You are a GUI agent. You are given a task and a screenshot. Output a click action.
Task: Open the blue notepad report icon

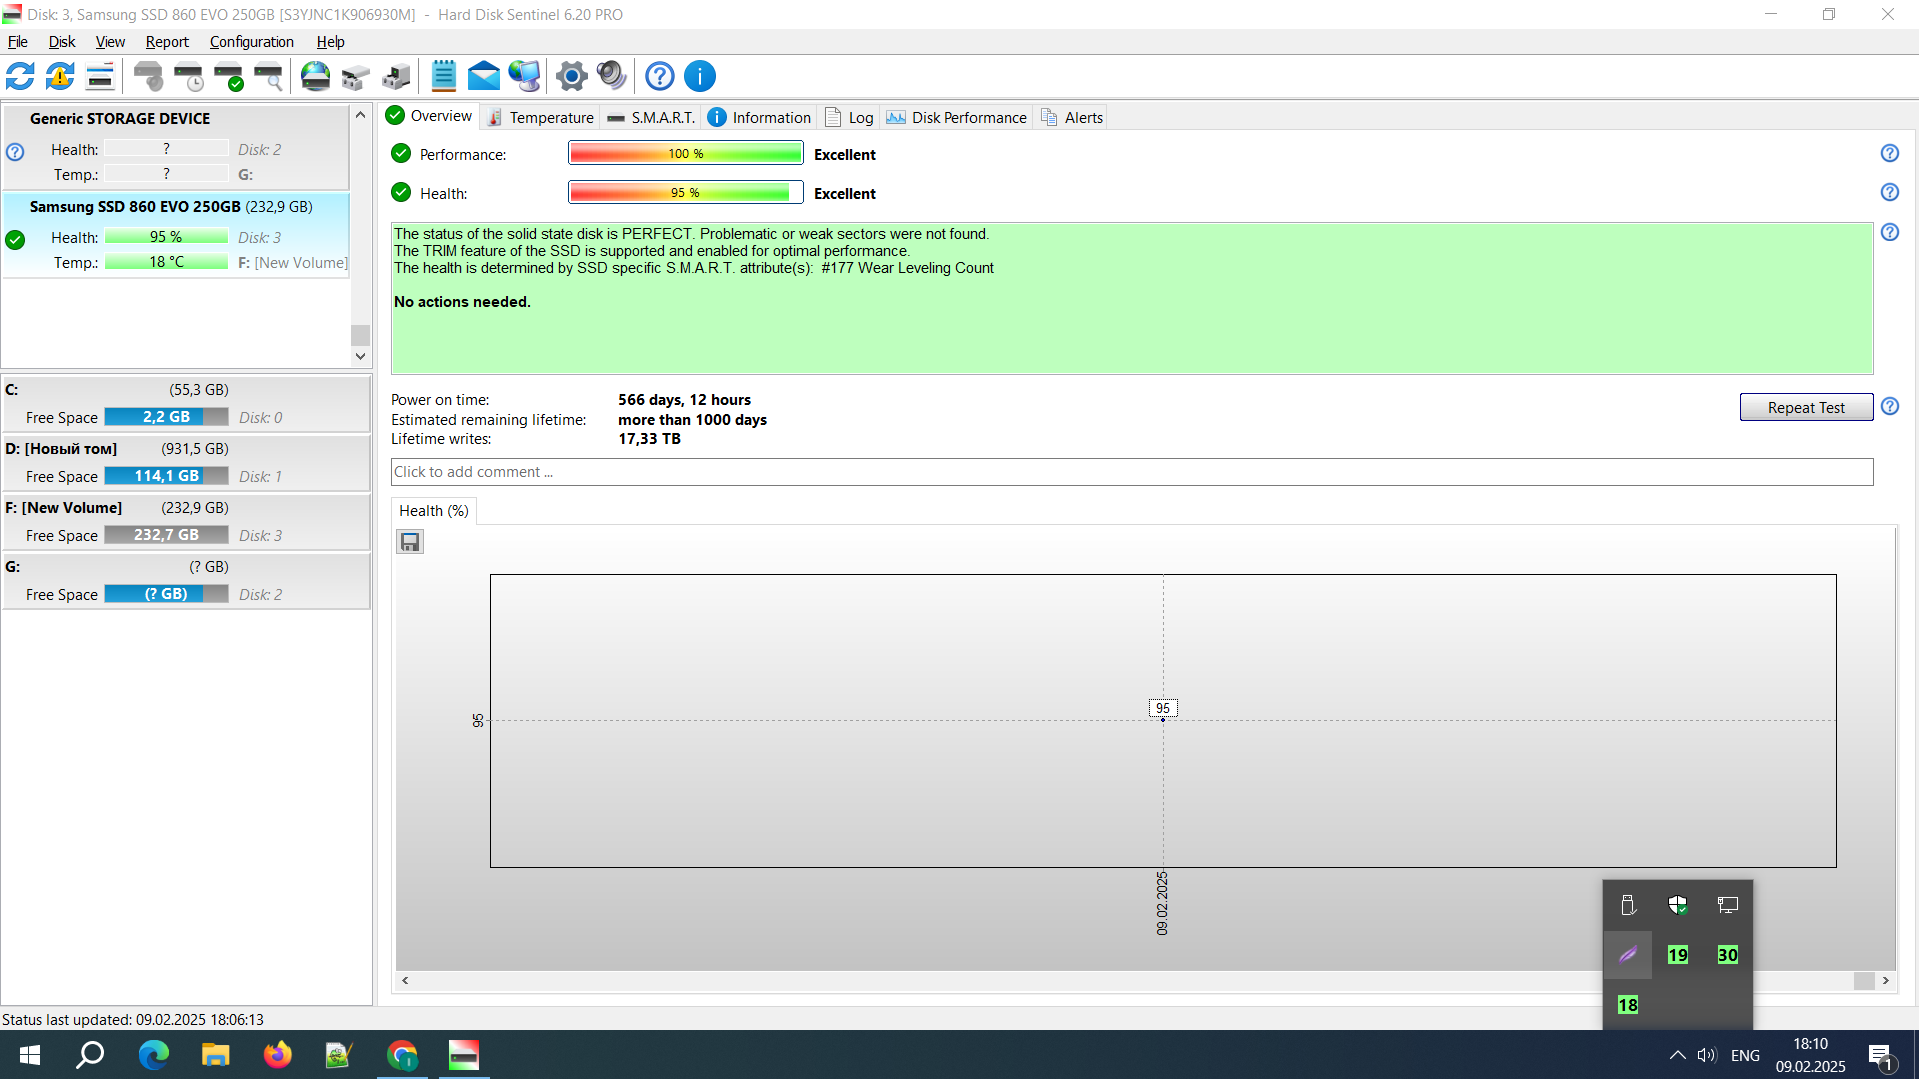(443, 76)
